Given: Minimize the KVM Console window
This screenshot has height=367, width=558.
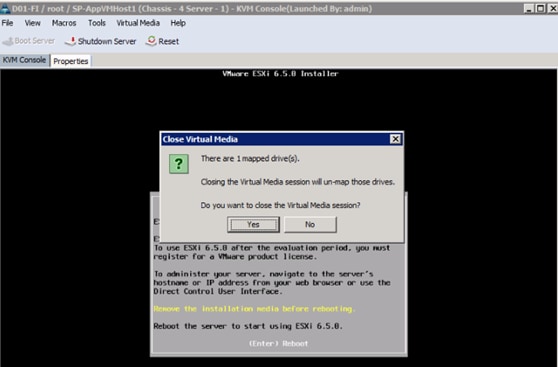Looking at the screenshot, I should pos(529,9).
